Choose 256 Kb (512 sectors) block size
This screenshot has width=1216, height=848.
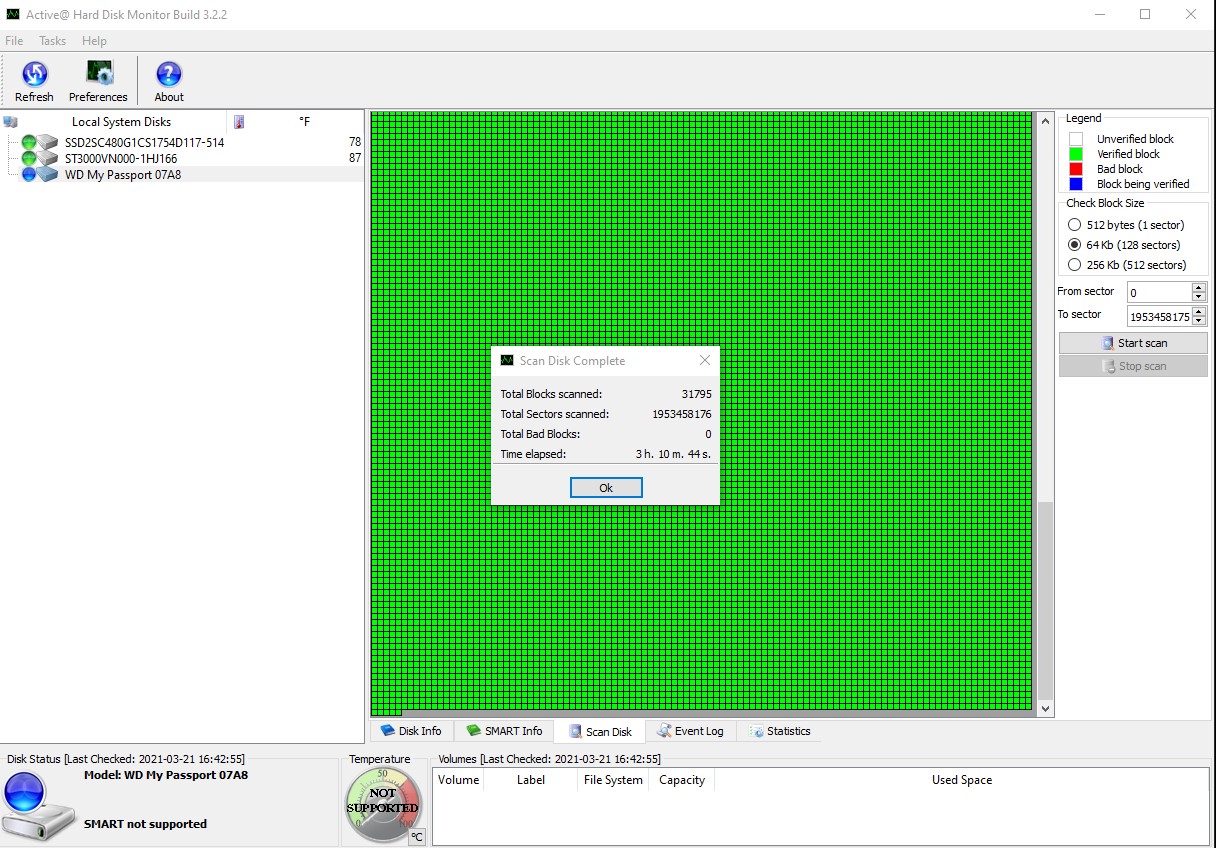1075,265
